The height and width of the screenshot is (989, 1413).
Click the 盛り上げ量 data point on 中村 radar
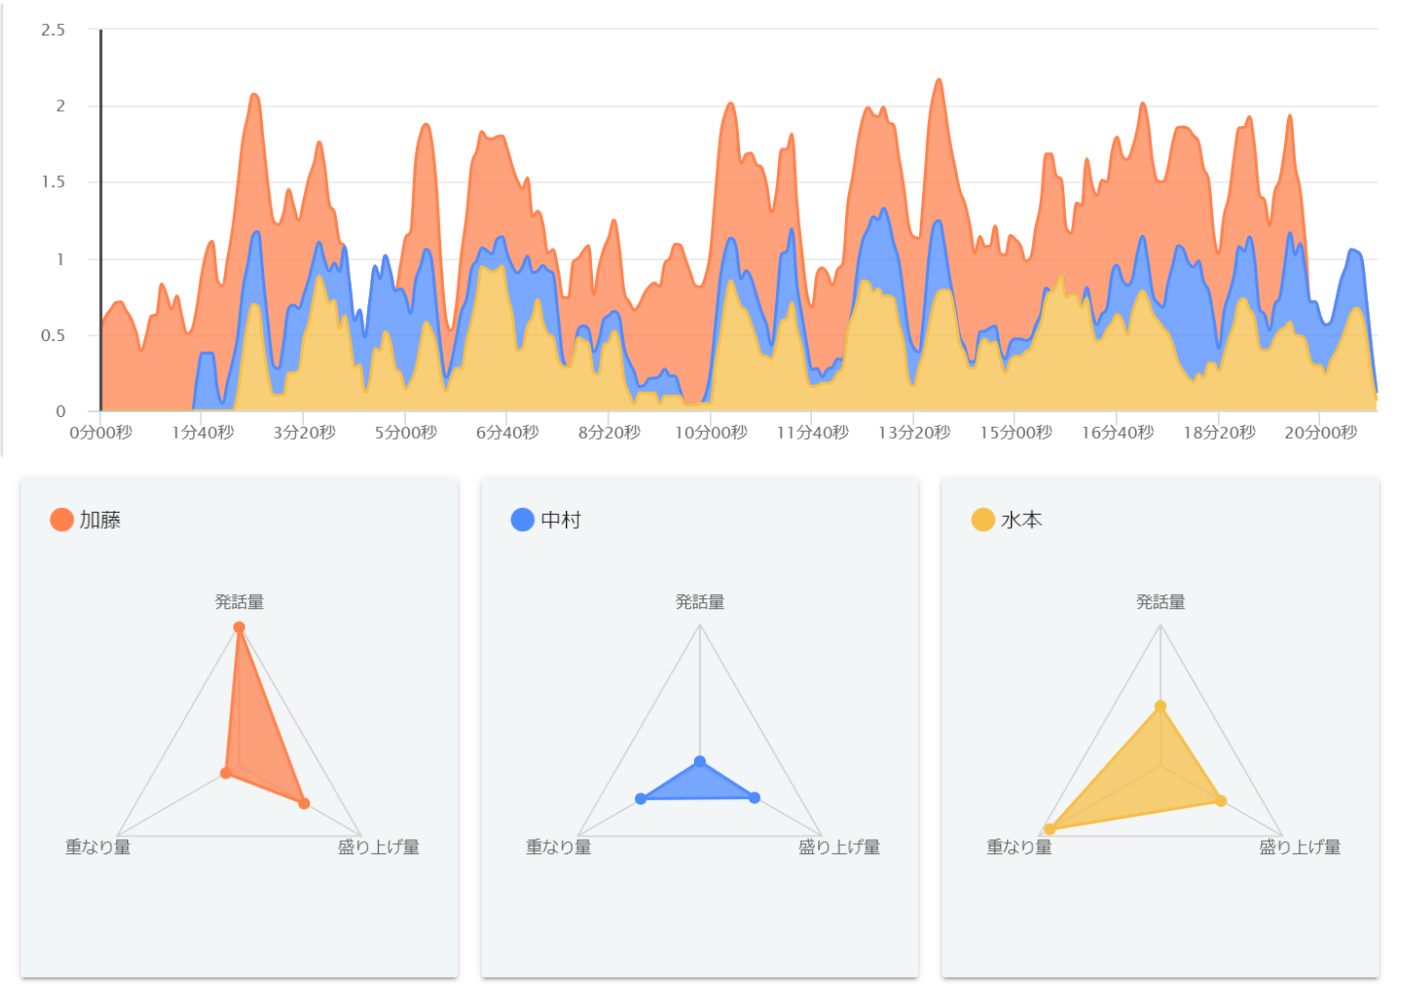(755, 798)
